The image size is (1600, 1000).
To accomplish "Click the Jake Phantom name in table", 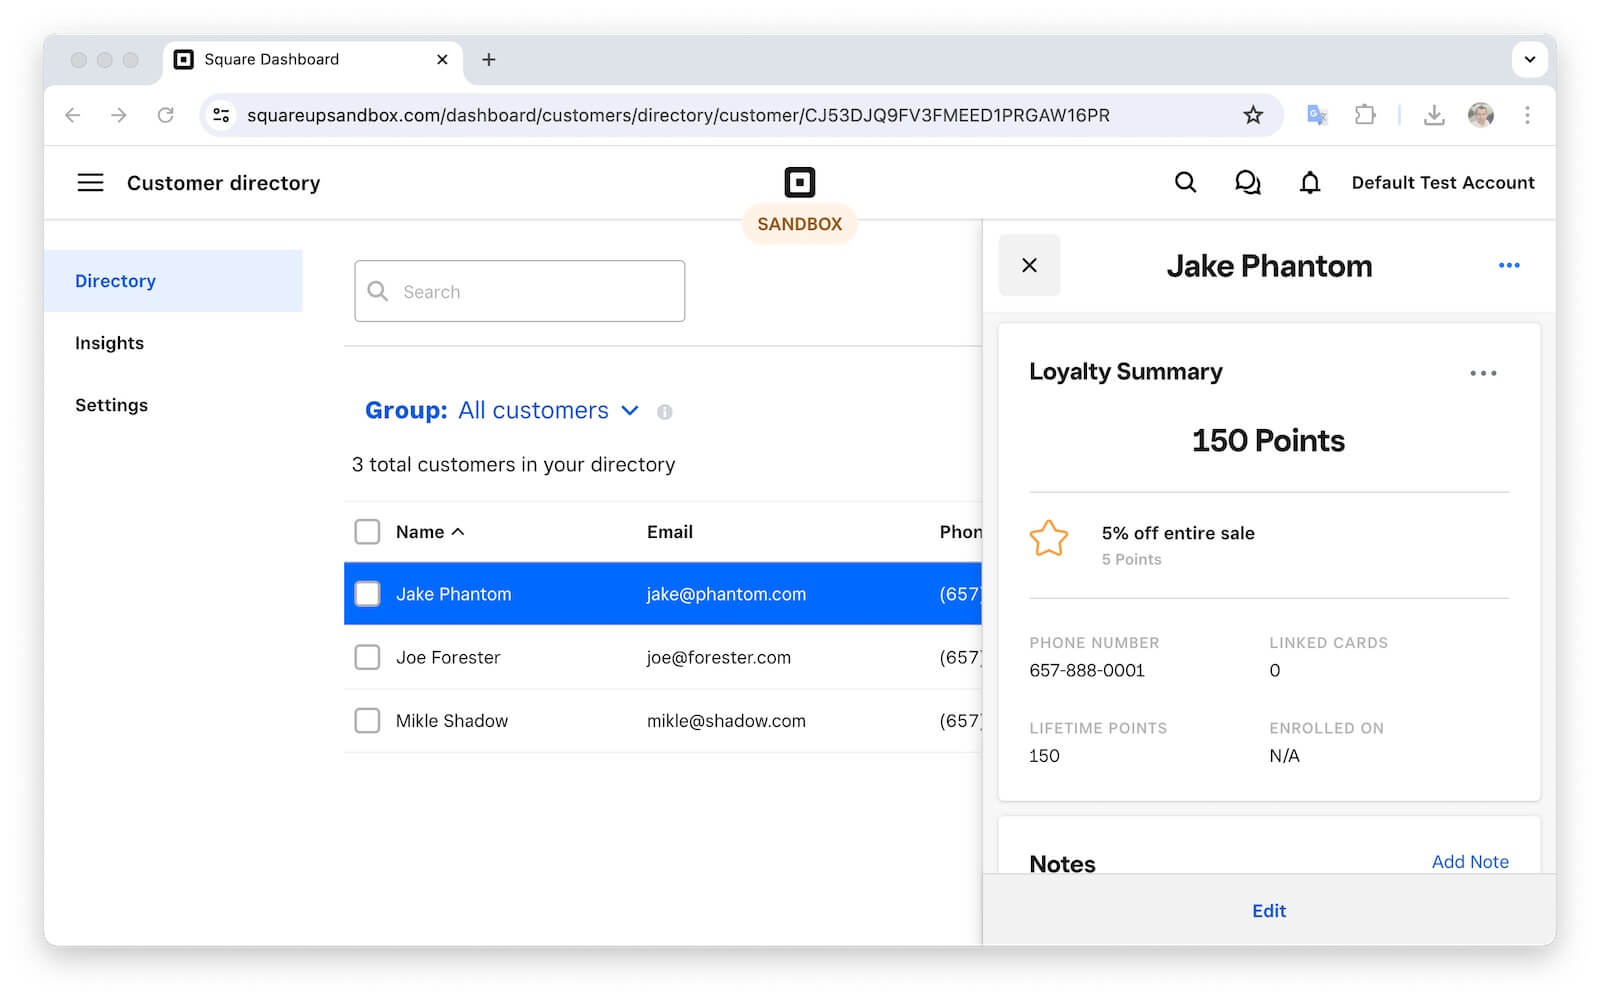I will pos(453,594).
